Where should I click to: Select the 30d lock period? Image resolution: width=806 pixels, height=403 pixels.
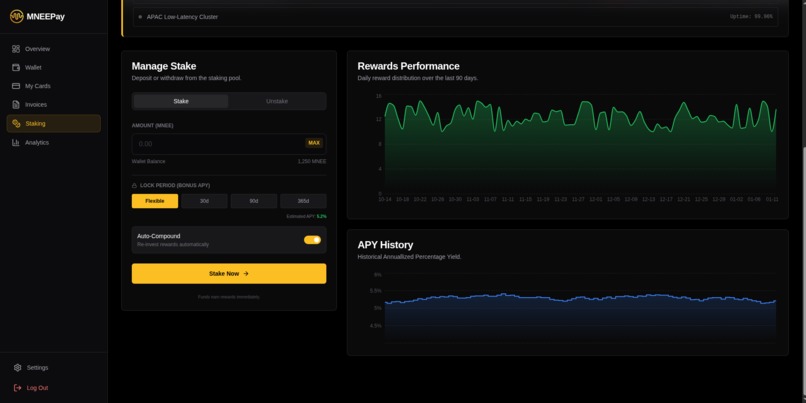(x=204, y=201)
